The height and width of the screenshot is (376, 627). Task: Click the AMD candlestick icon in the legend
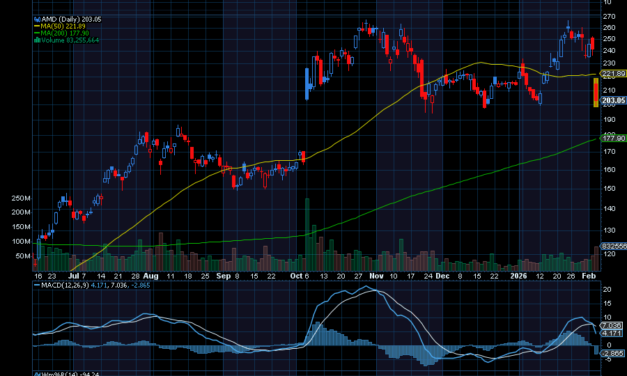tap(37, 19)
